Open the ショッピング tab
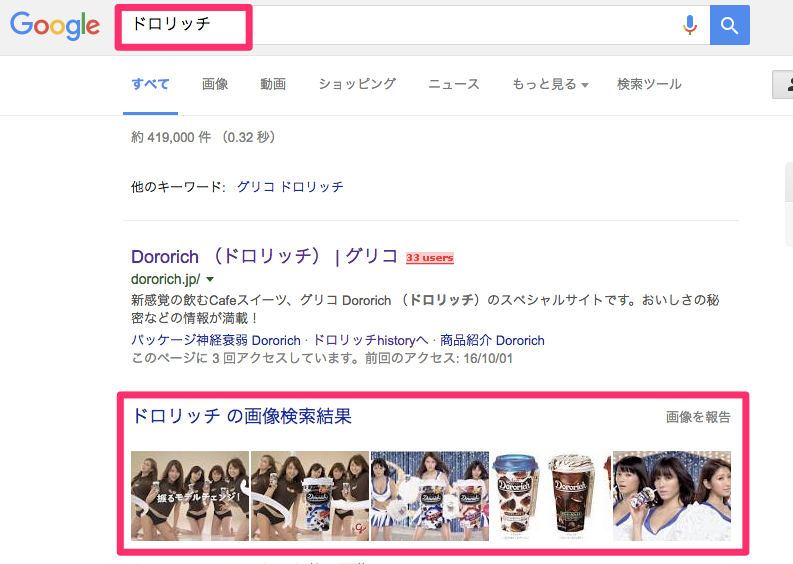 [x=357, y=84]
